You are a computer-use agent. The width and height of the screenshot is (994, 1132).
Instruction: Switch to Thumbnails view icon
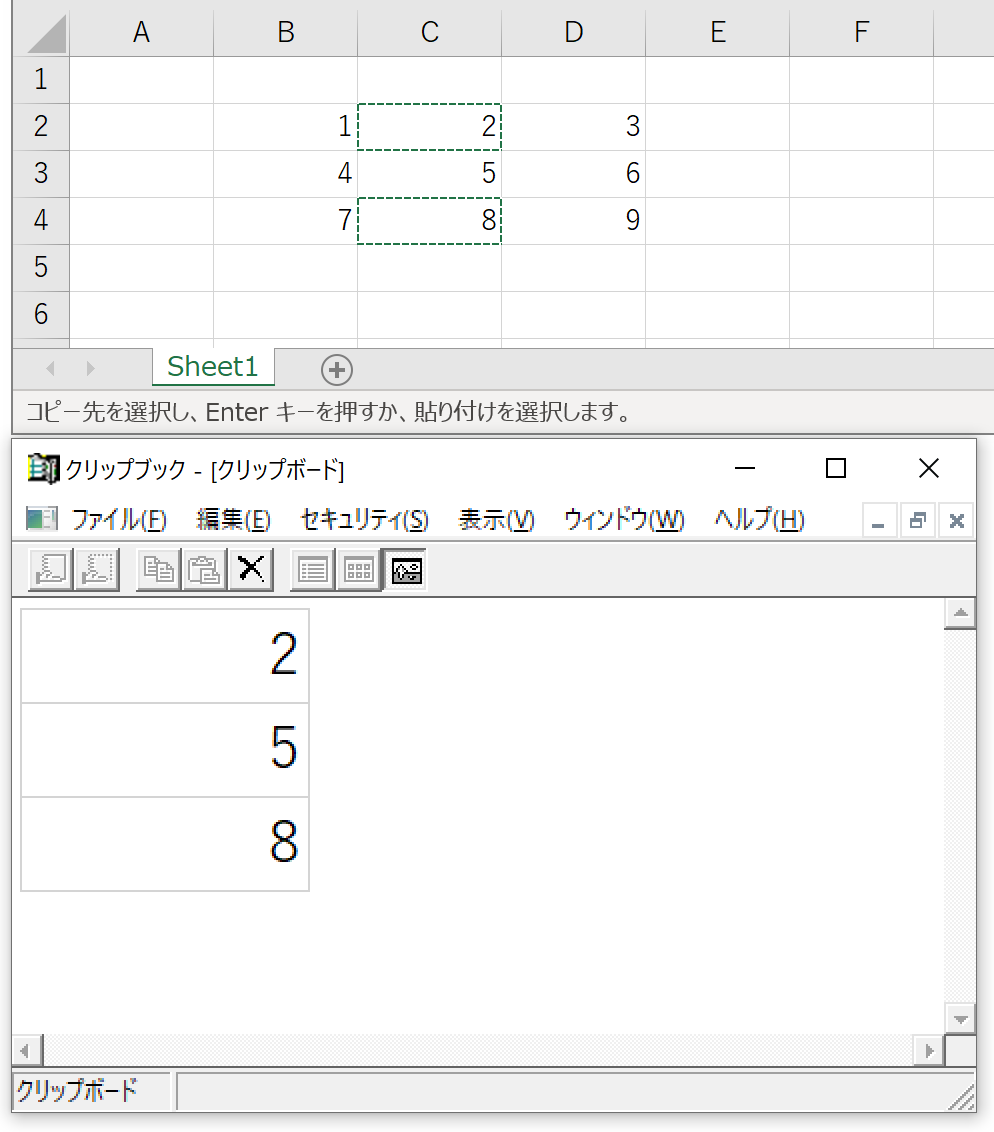click(x=359, y=570)
